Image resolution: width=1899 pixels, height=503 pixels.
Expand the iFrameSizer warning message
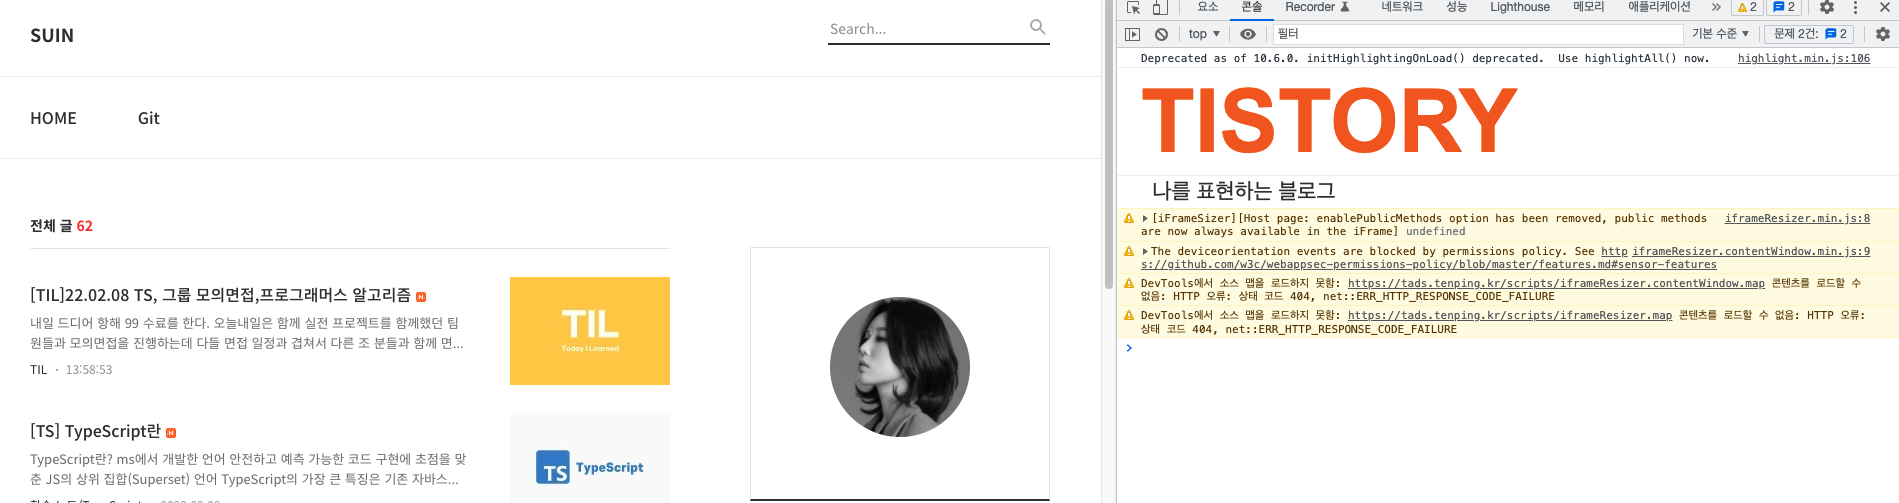click(x=1145, y=218)
